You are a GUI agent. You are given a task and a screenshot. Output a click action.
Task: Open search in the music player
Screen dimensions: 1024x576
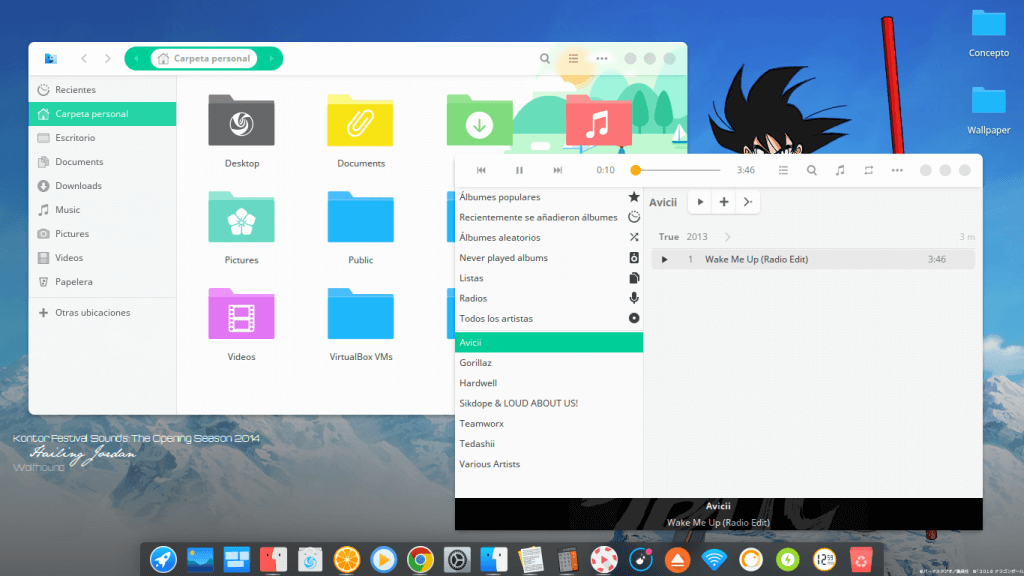tap(812, 170)
